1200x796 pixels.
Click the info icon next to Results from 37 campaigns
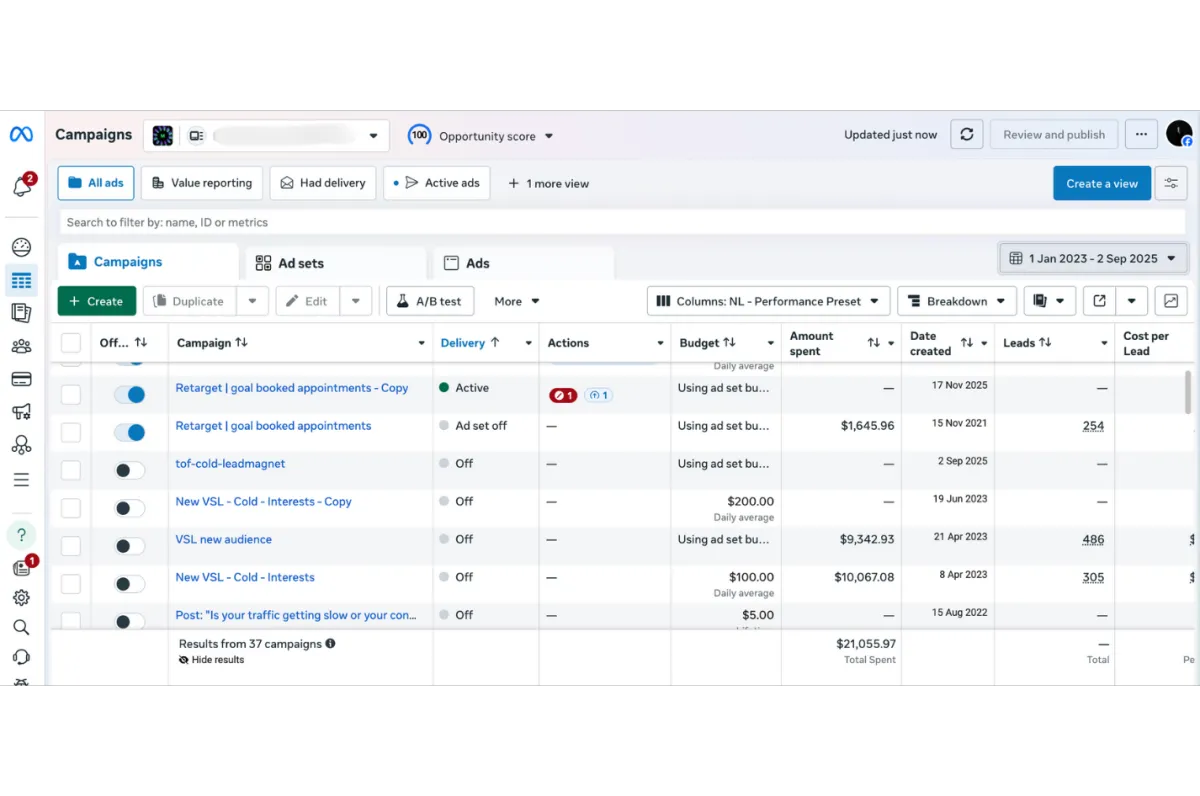(330, 644)
